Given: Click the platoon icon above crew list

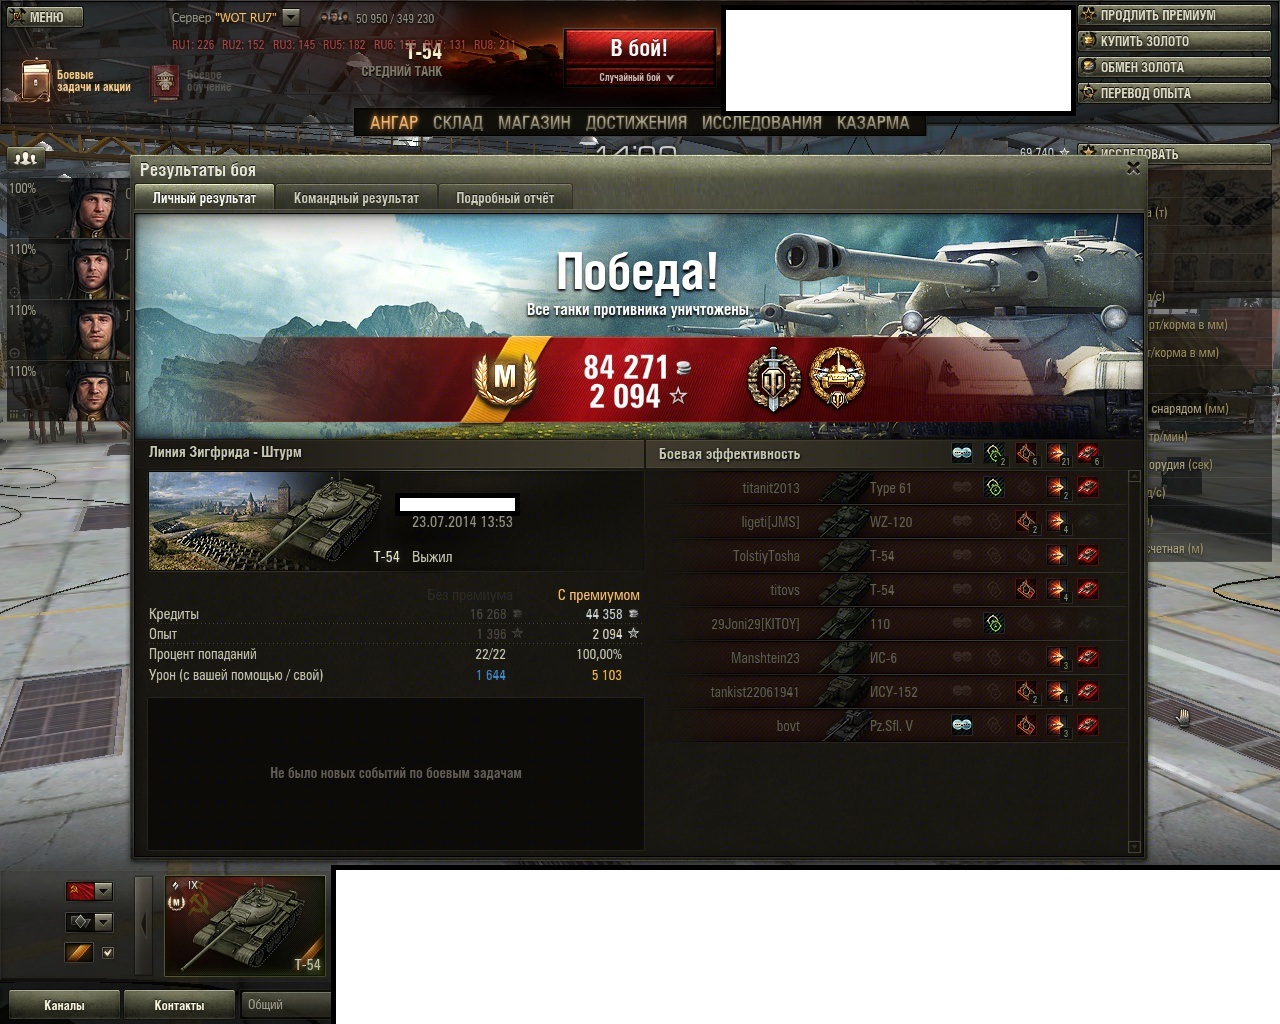Looking at the screenshot, I should tap(26, 158).
